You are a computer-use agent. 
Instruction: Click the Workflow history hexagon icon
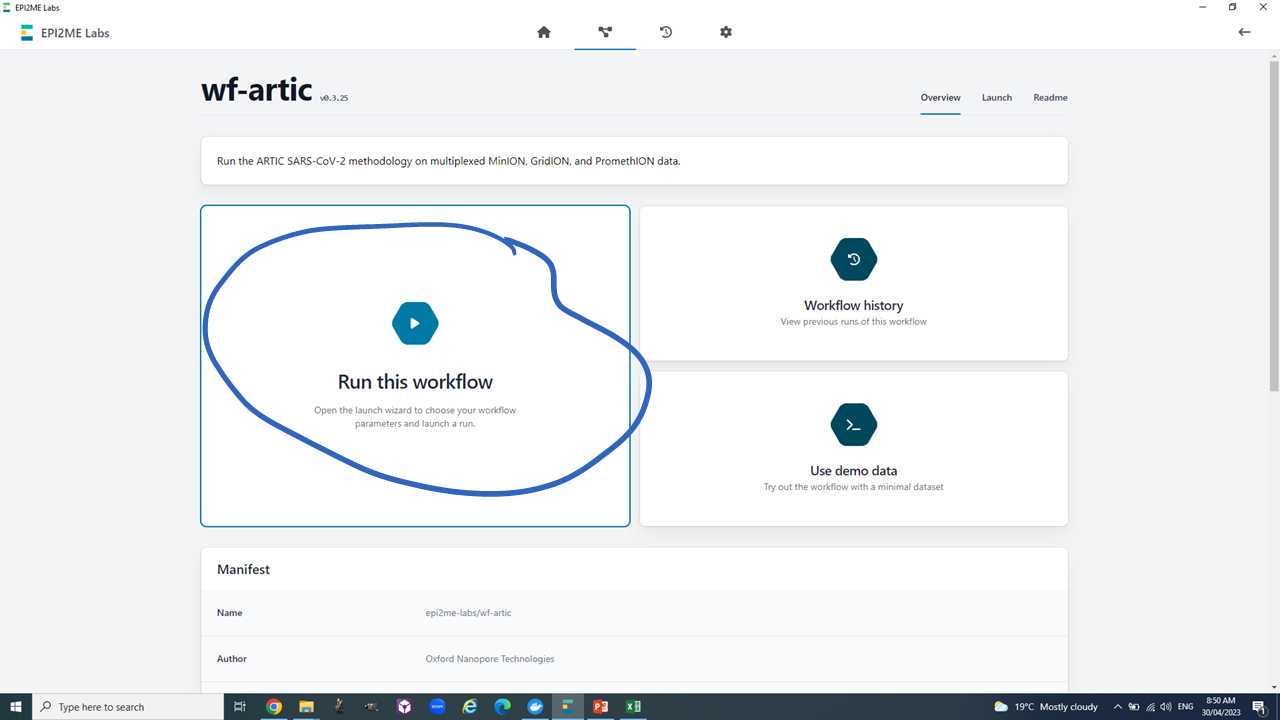coord(853,259)
